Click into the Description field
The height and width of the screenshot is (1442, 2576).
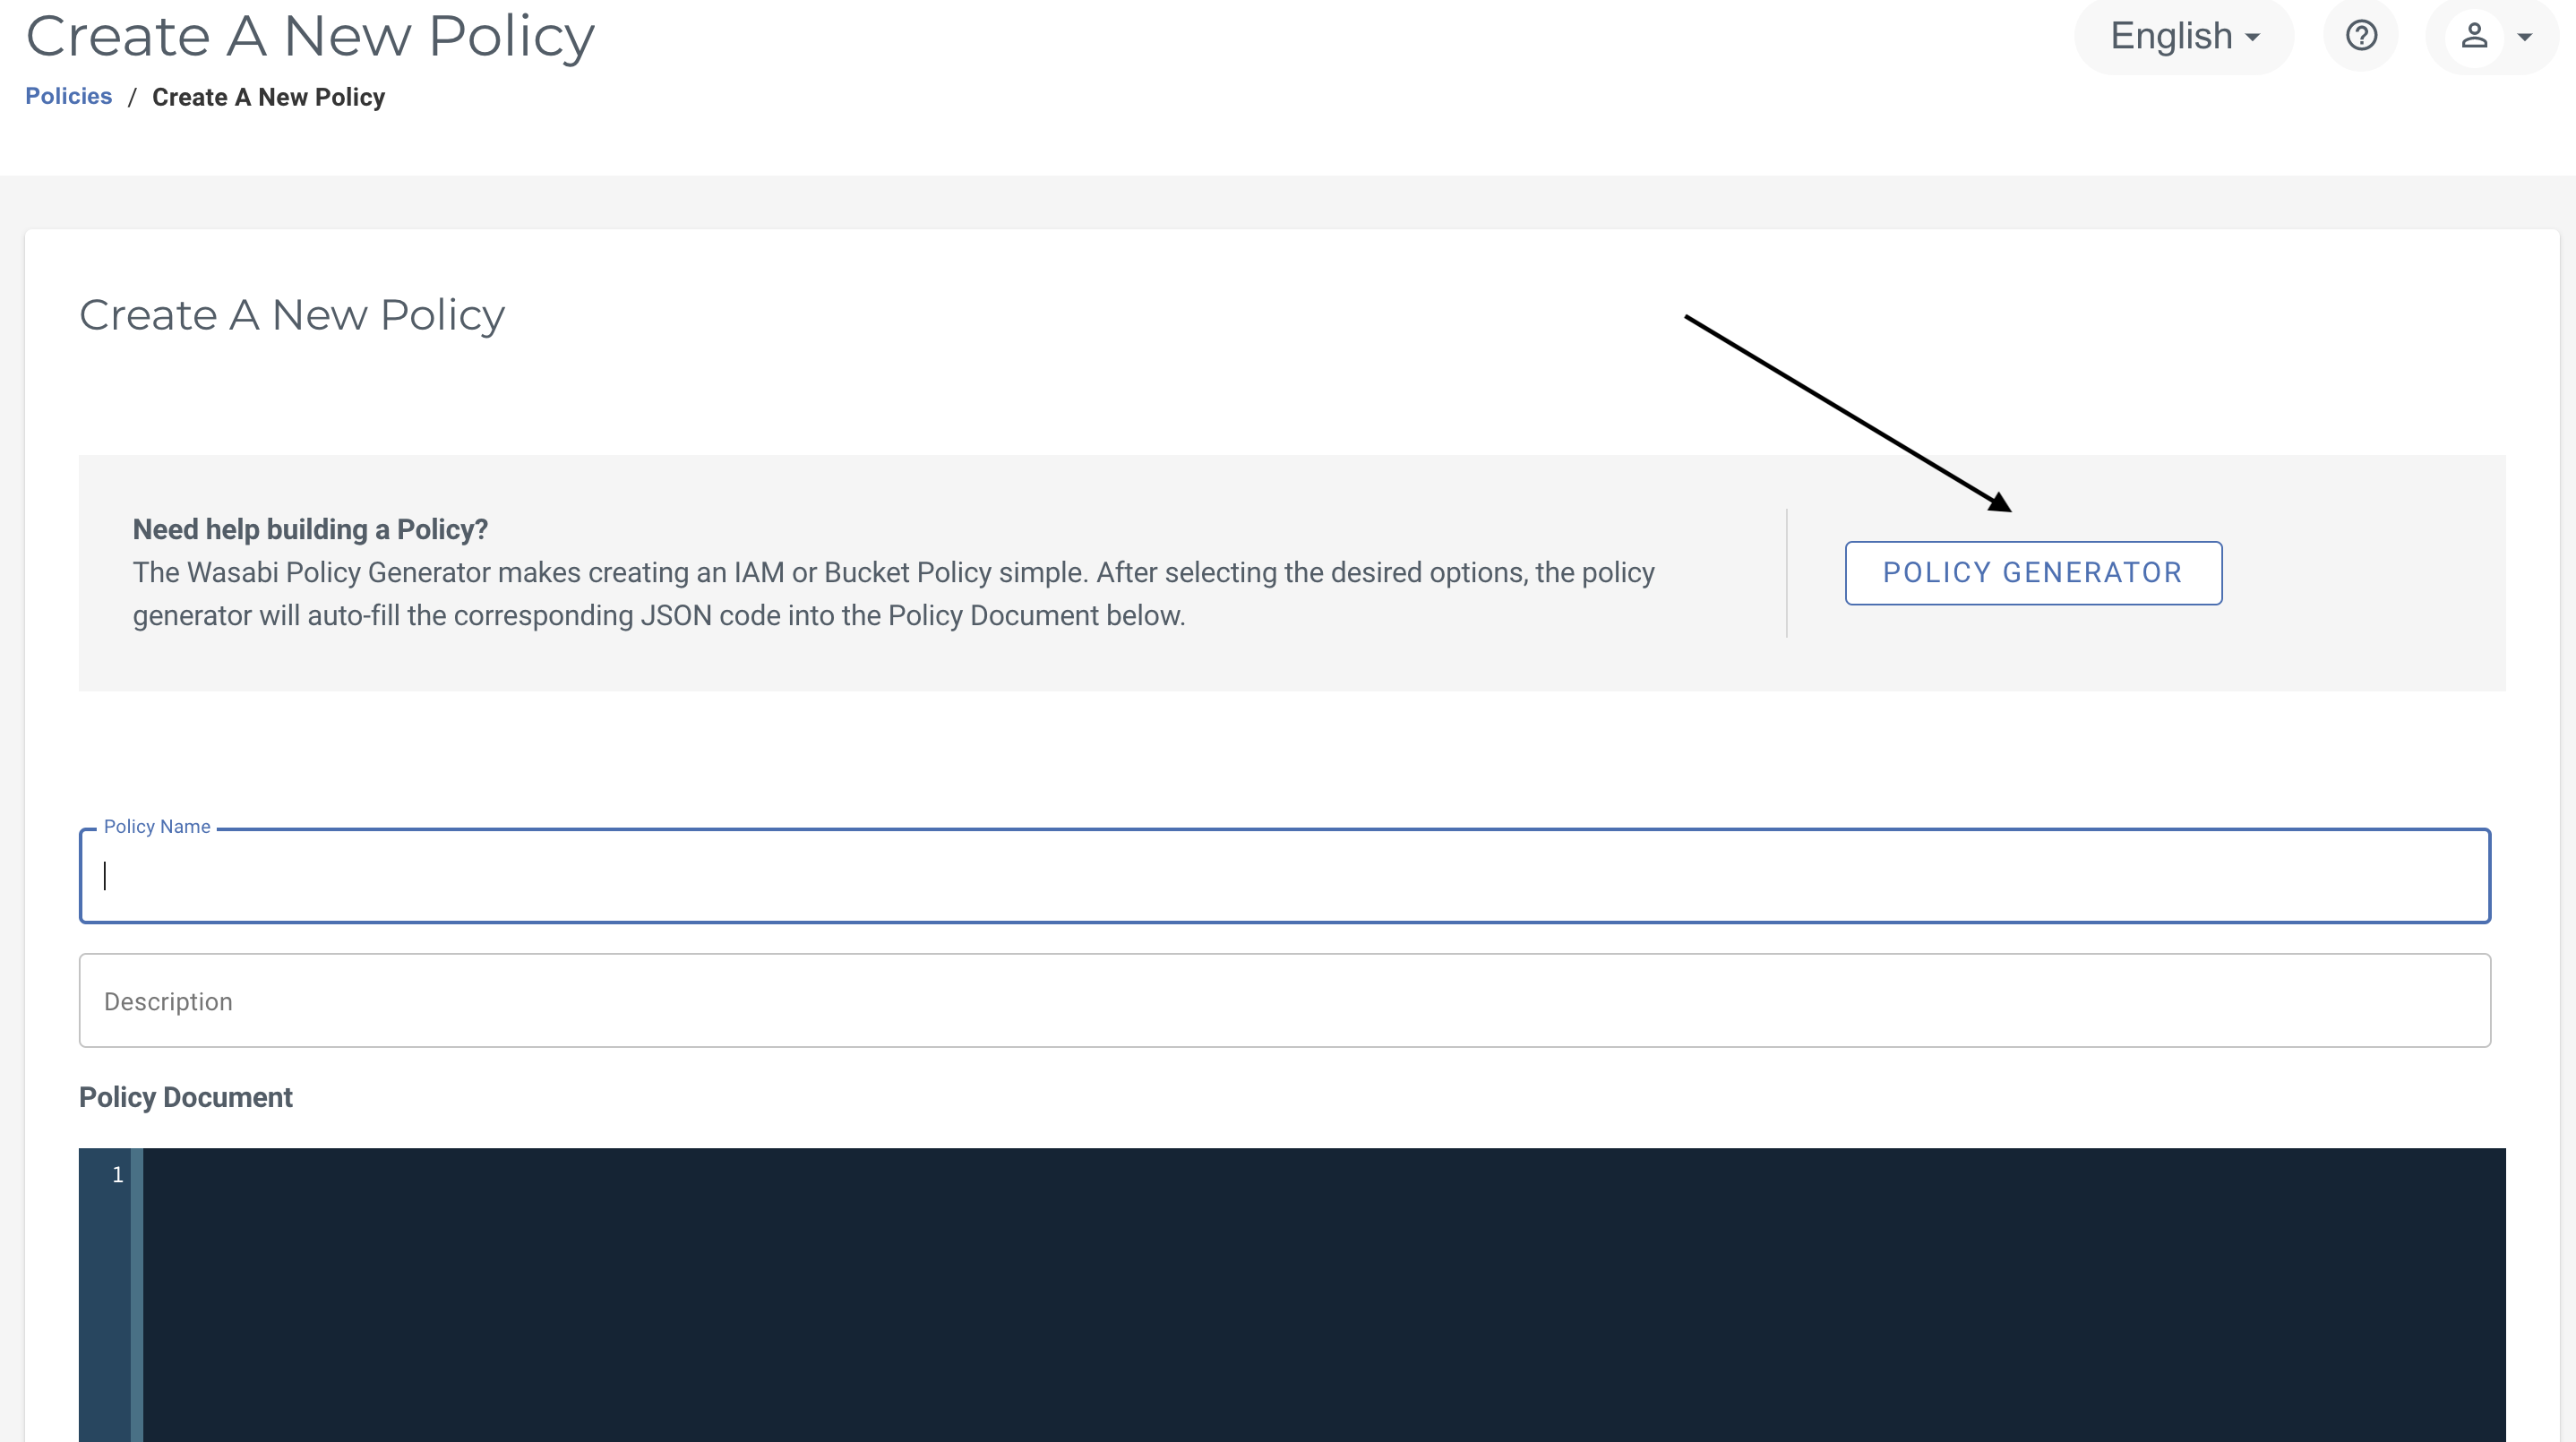coord(1284,1001)
